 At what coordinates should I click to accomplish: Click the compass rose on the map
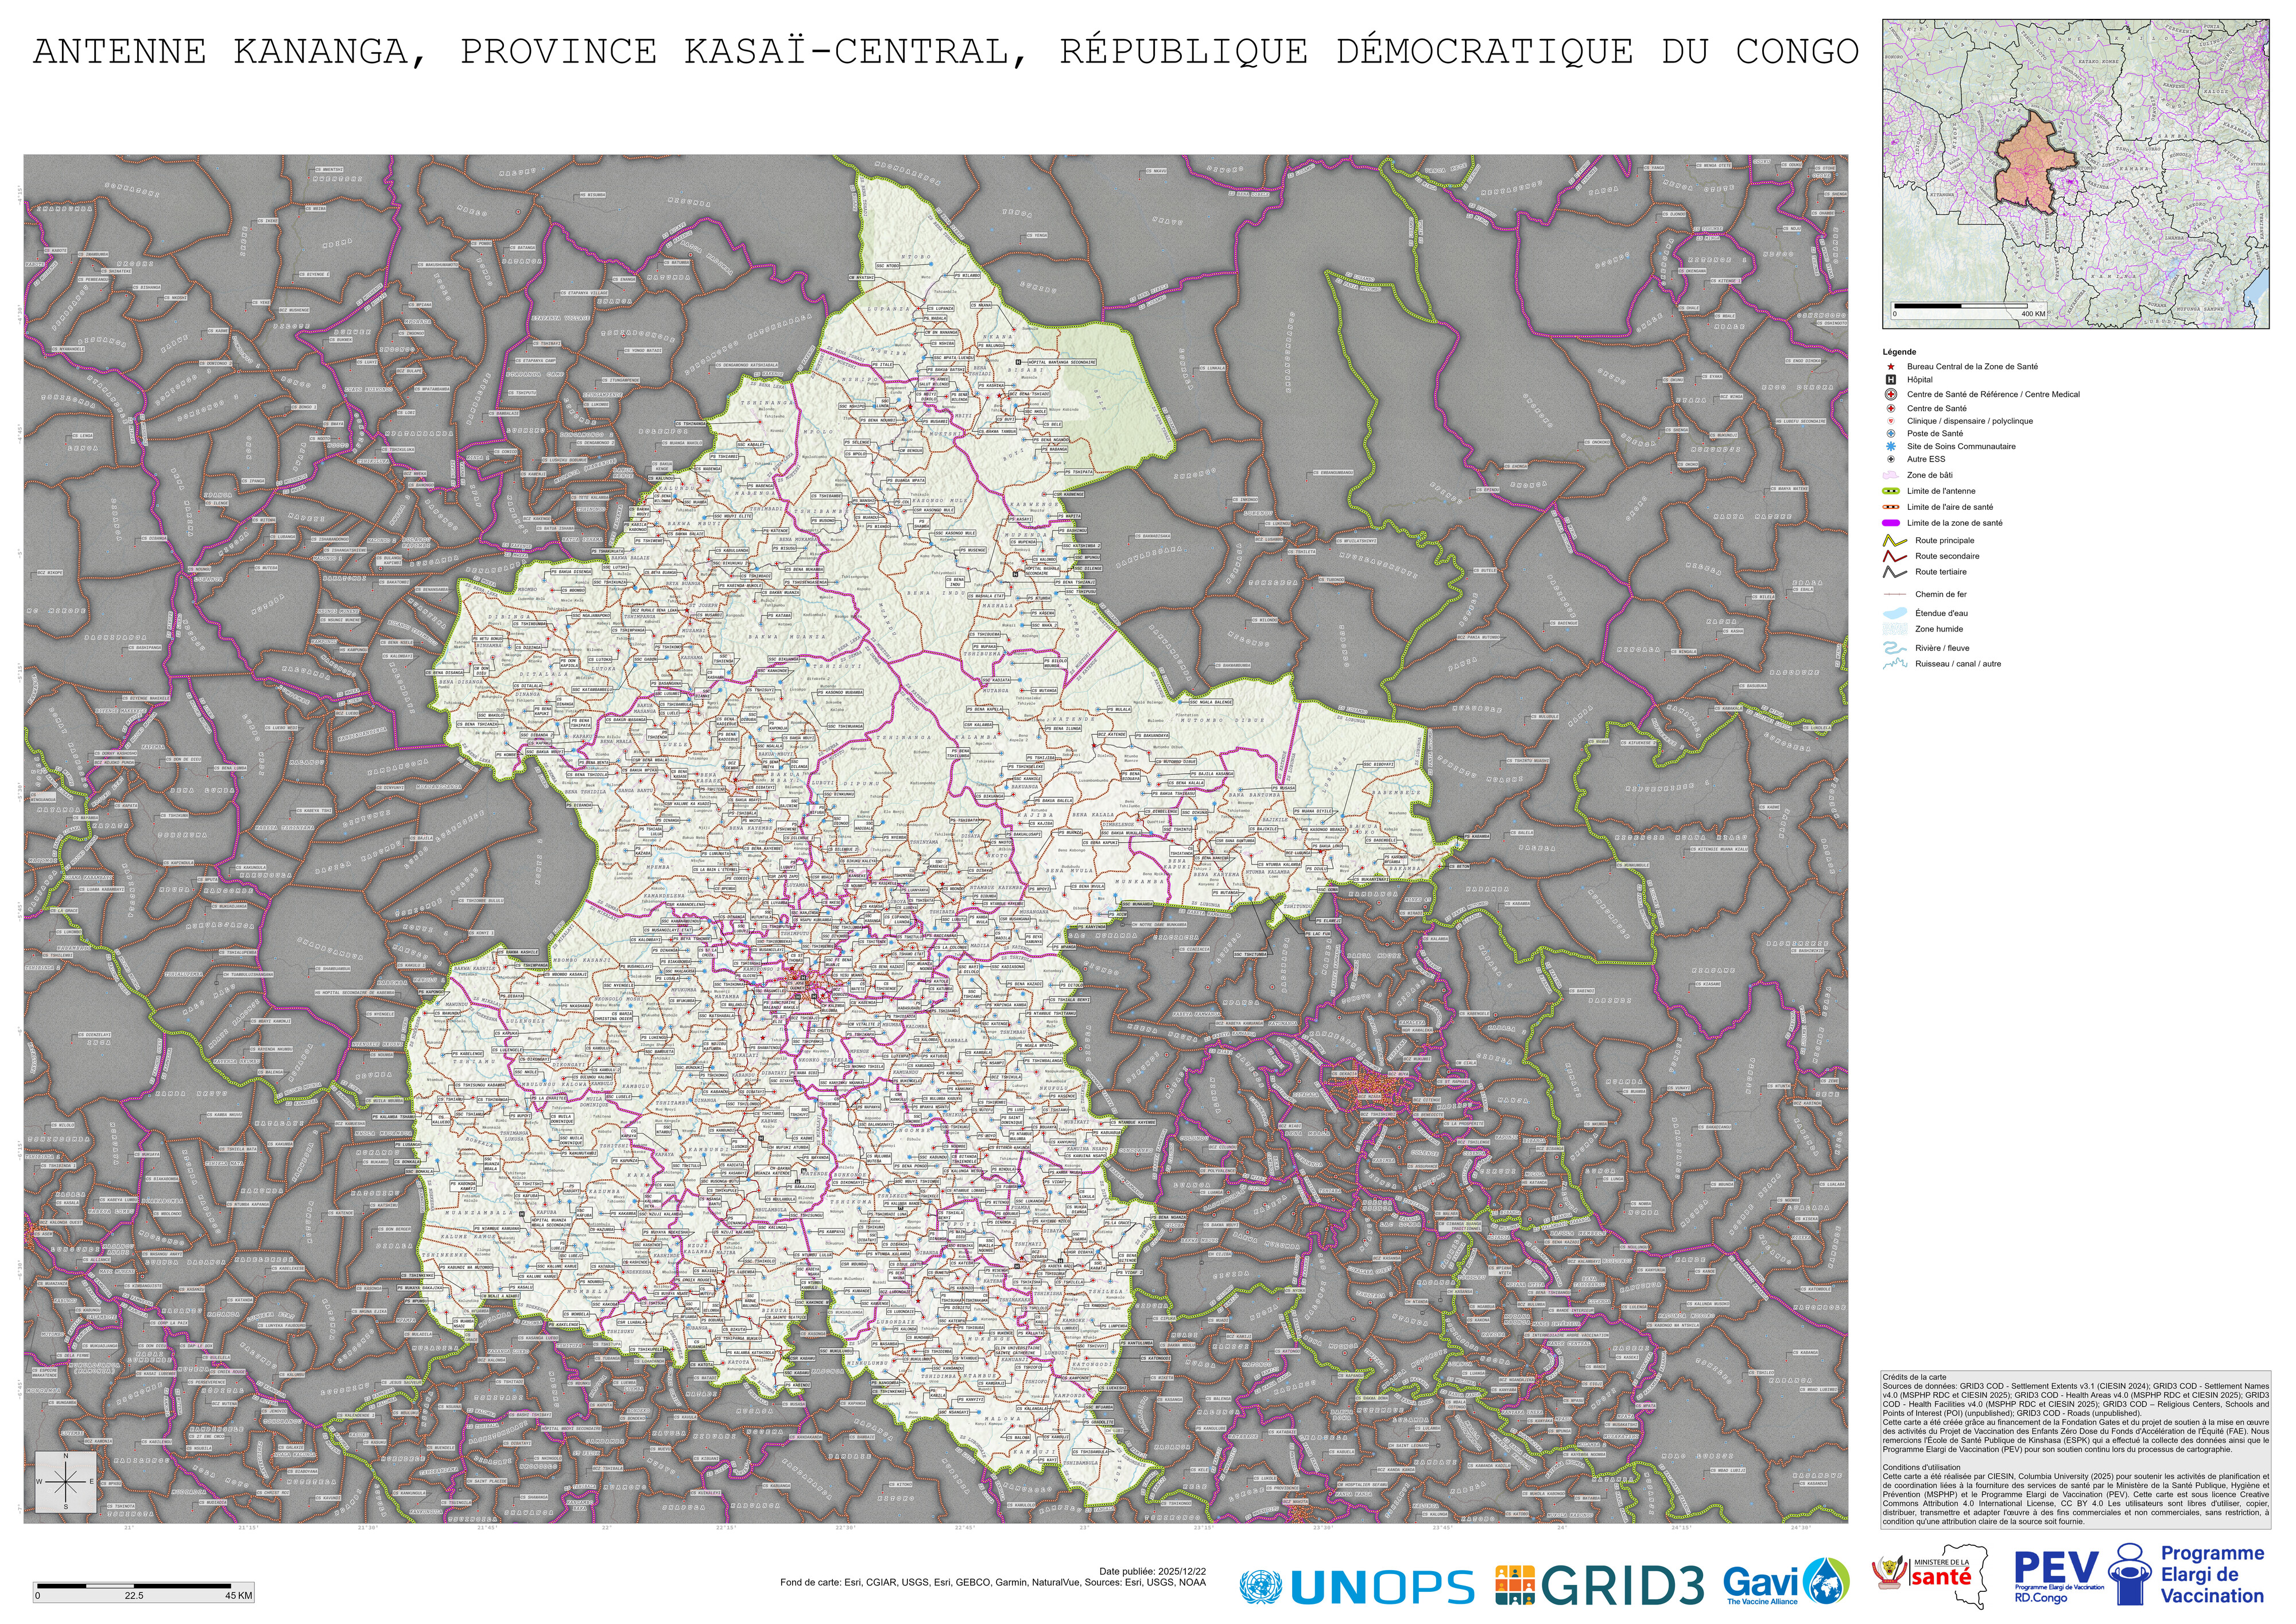(x=66, y=1481)
